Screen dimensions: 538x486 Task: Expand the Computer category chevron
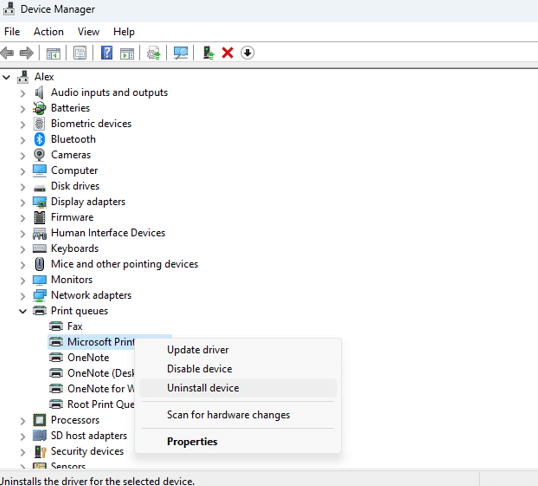pos(23,171)
